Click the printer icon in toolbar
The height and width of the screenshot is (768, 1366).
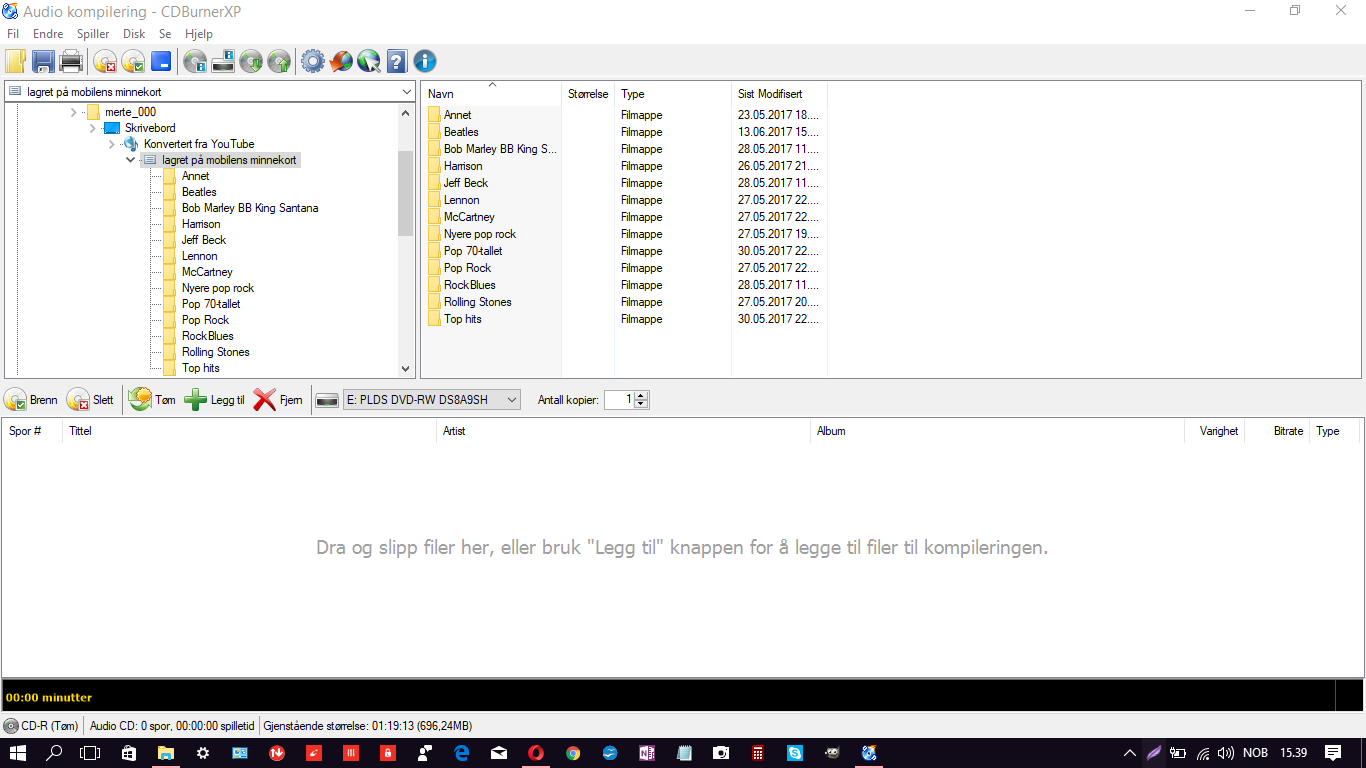tap(71, 62)
